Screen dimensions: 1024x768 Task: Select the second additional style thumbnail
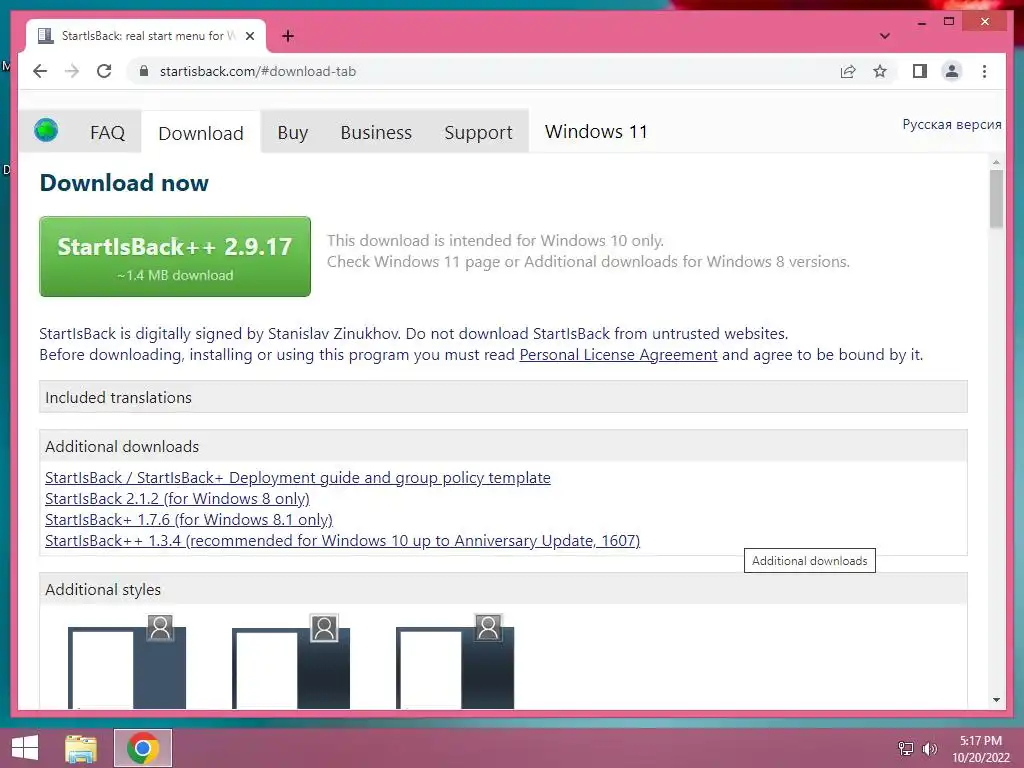click(x=291, y=662)
